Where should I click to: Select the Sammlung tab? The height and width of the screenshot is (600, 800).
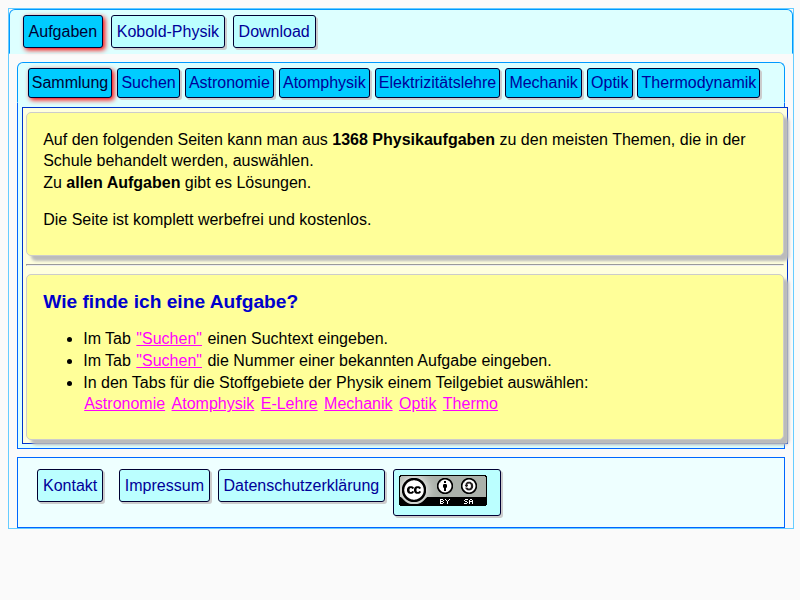(x=70, y=82)
